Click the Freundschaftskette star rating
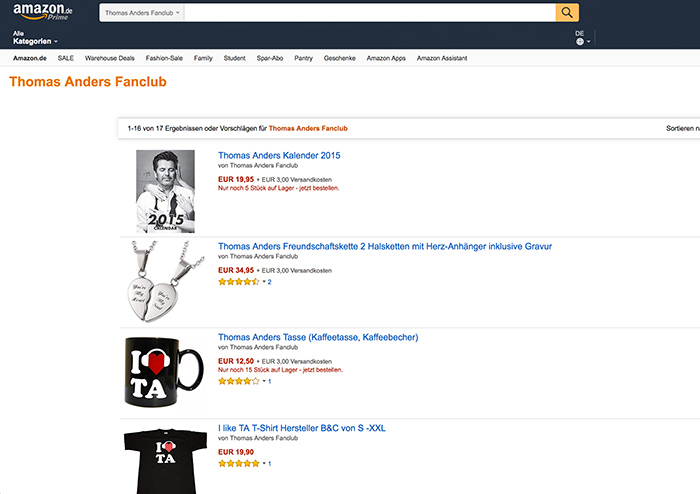The height and width of the screenshot is (494, 700). pos(238,282)
